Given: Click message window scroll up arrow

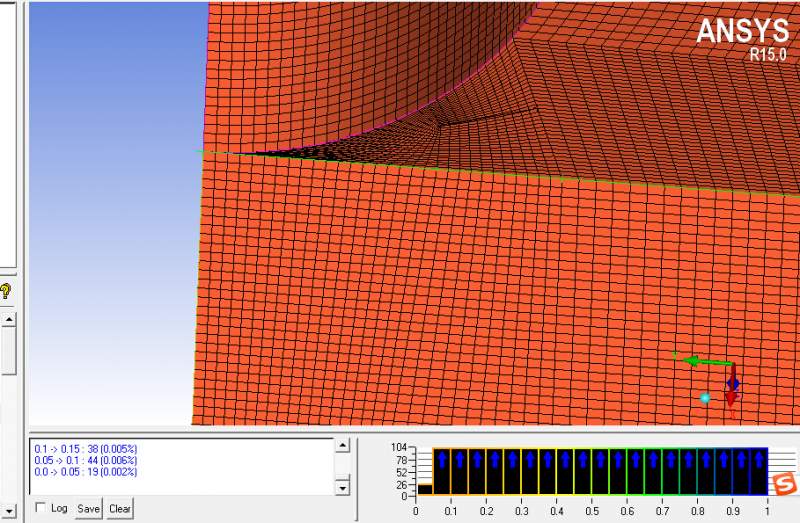Looking at the screenshot, I should pos(343,445).
